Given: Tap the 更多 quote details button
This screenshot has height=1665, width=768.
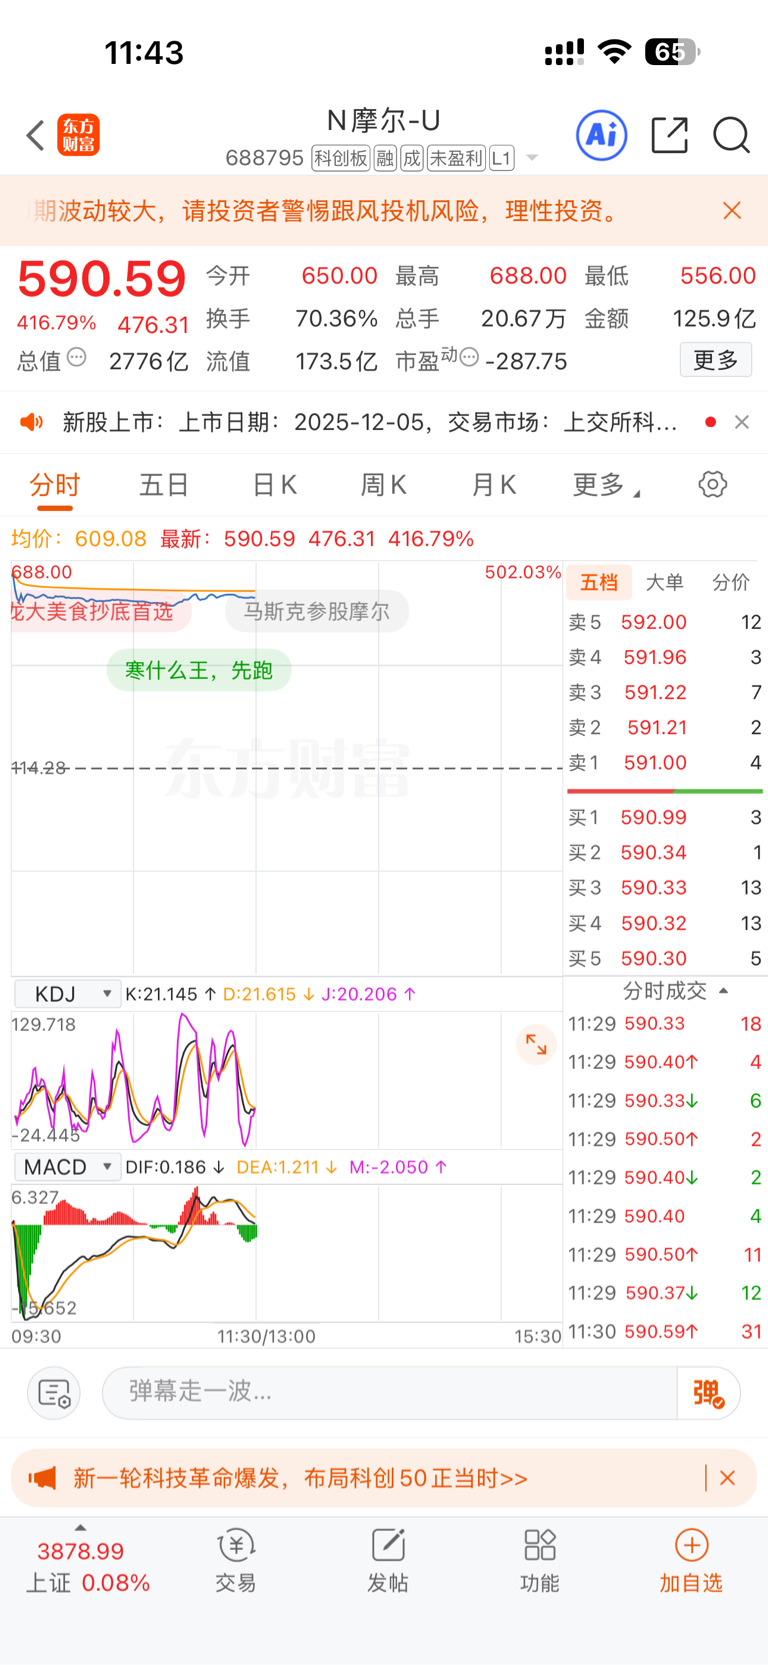Looking at the screenshot, I should [716, 360].
